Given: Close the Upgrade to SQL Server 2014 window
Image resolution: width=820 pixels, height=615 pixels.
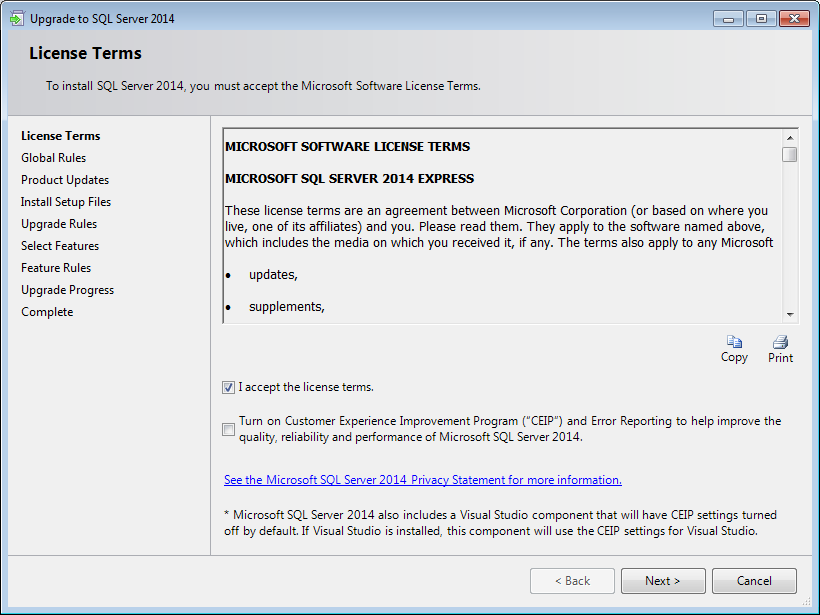Looking at the screenshot, I should (794, 19).
